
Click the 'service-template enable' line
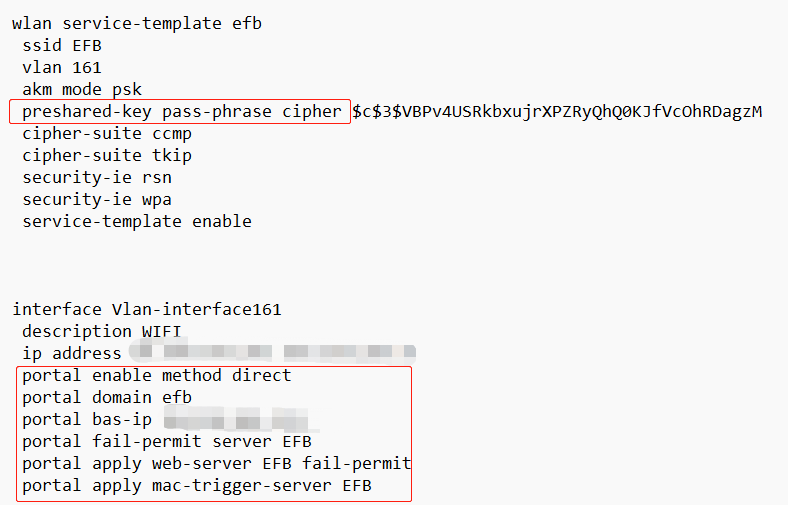(x=137, y=221)
